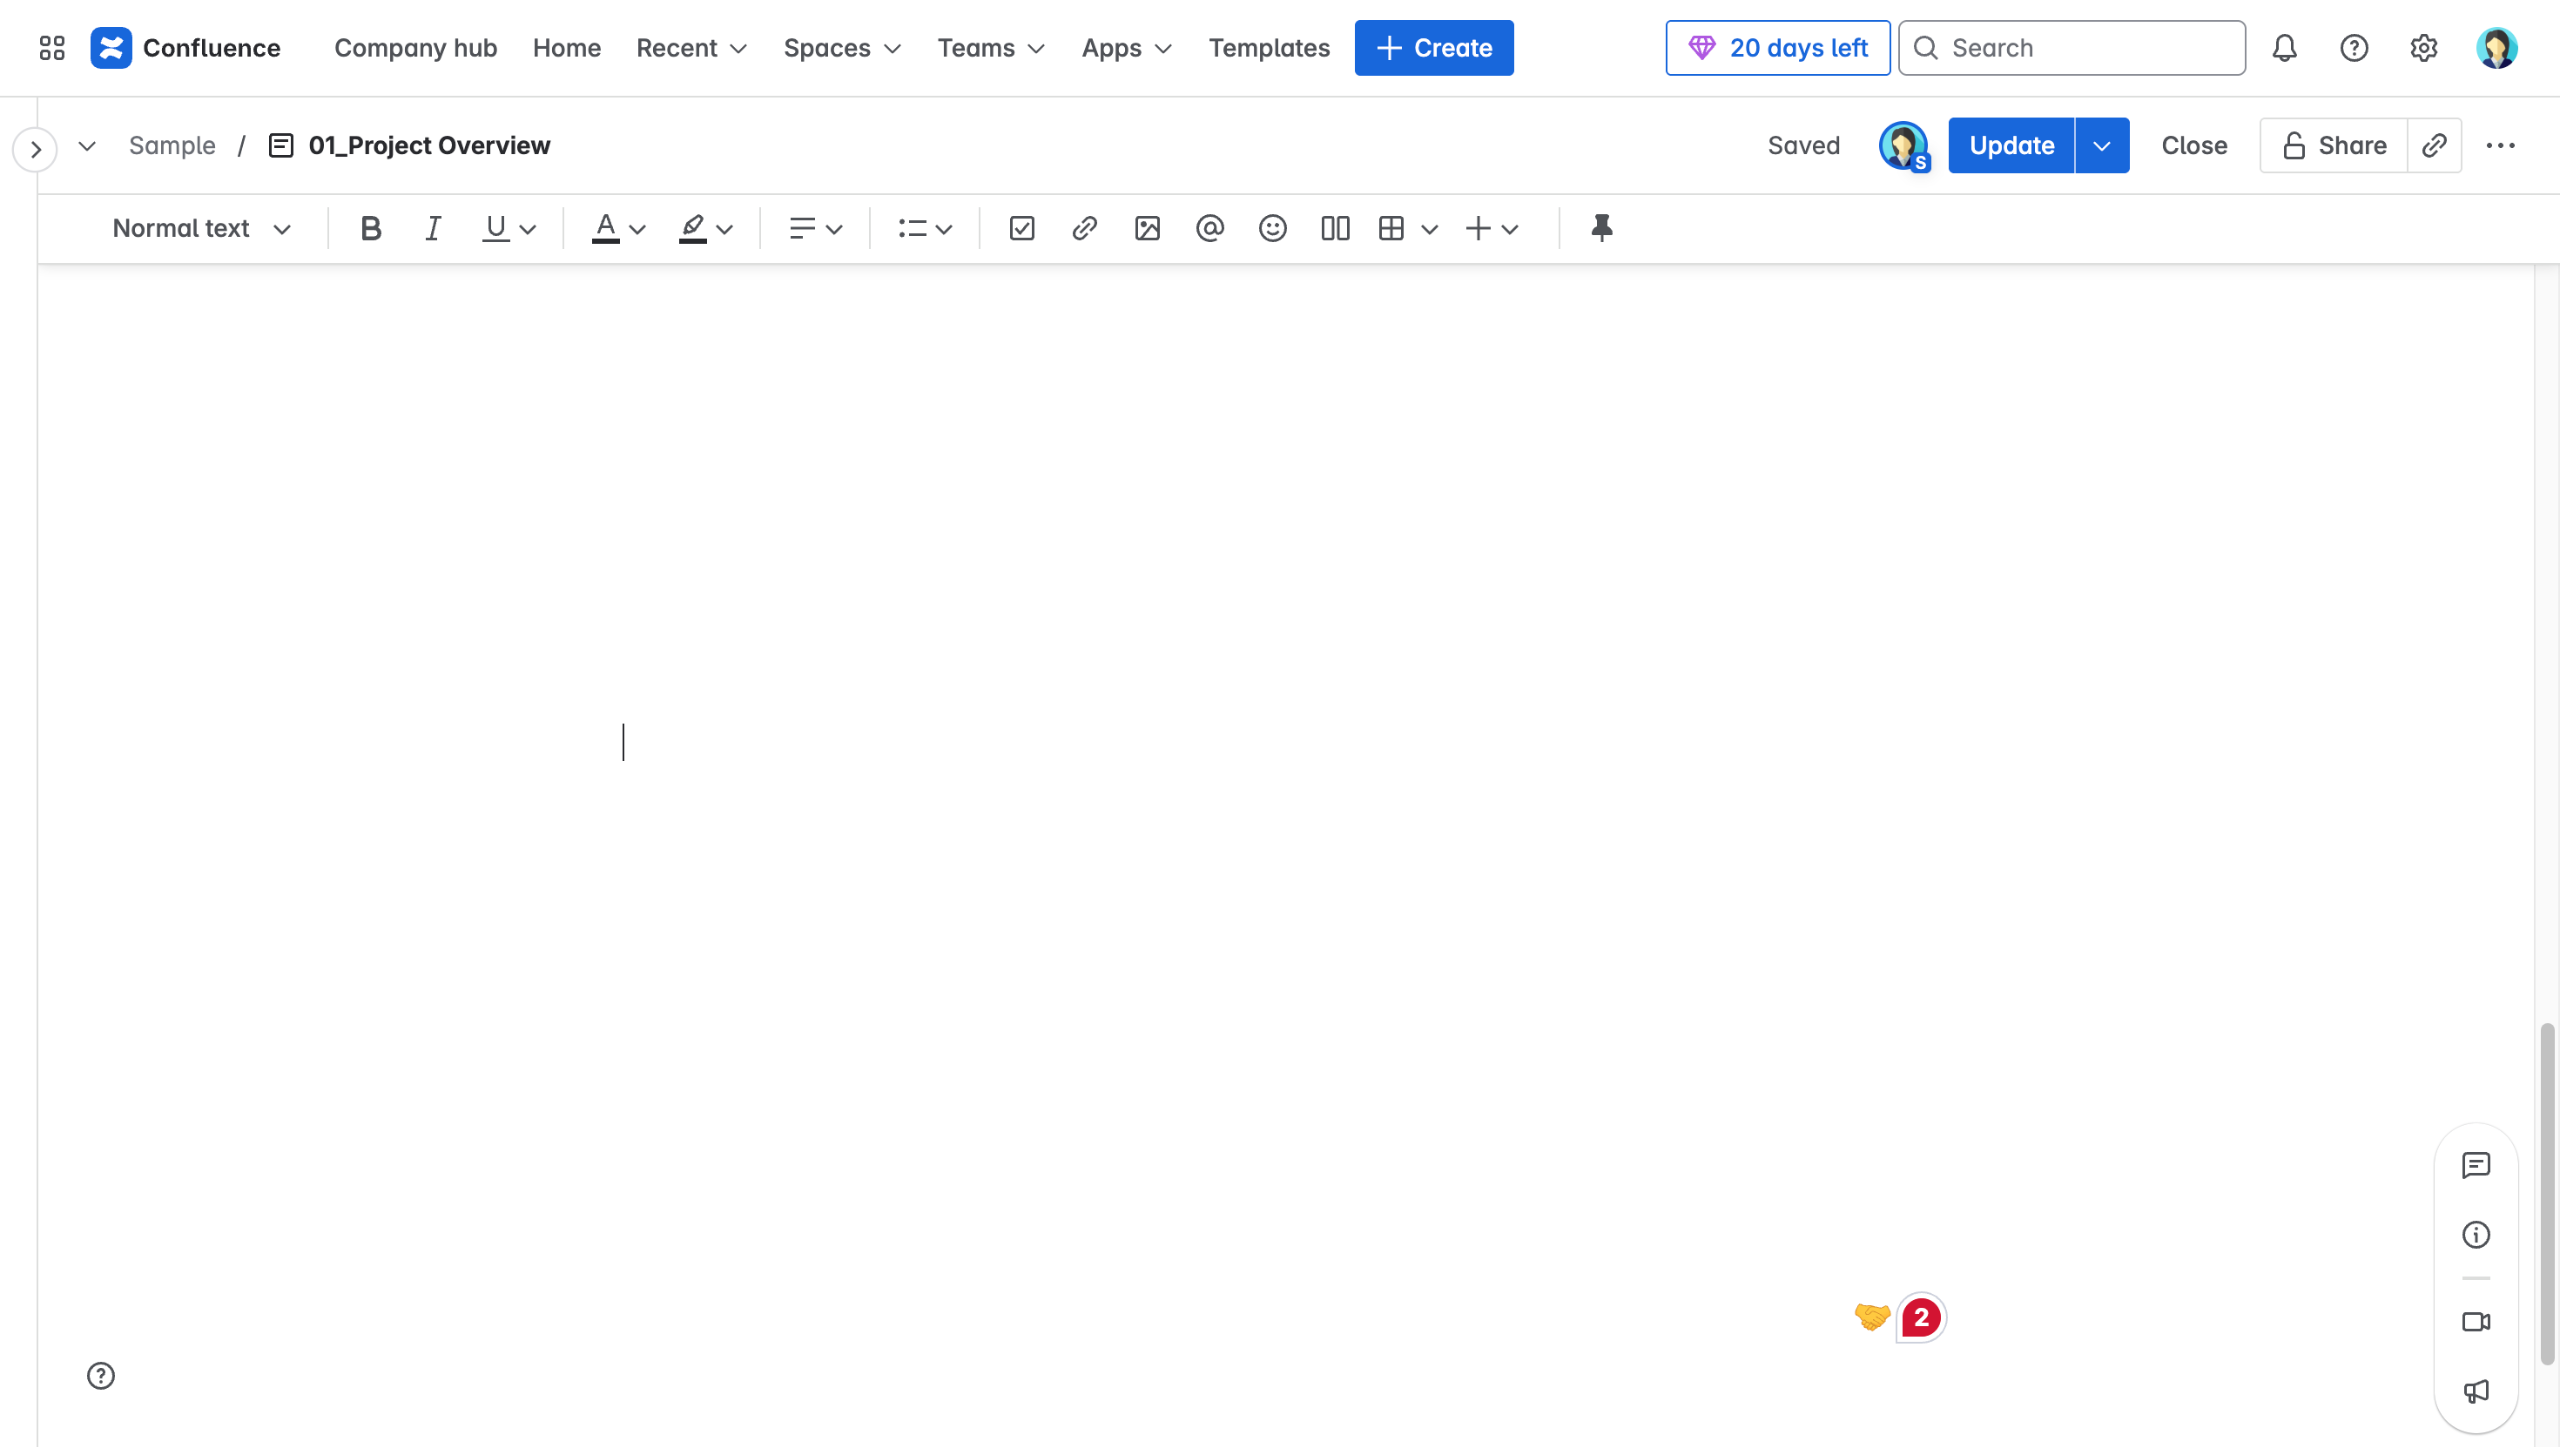Expand the breadcrumb chevron next to Sample
The image size is (2560, 1447).
point(87,146)
